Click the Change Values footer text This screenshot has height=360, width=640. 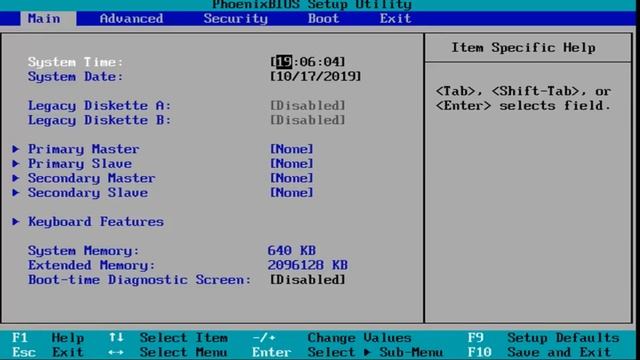coord(359,338)
